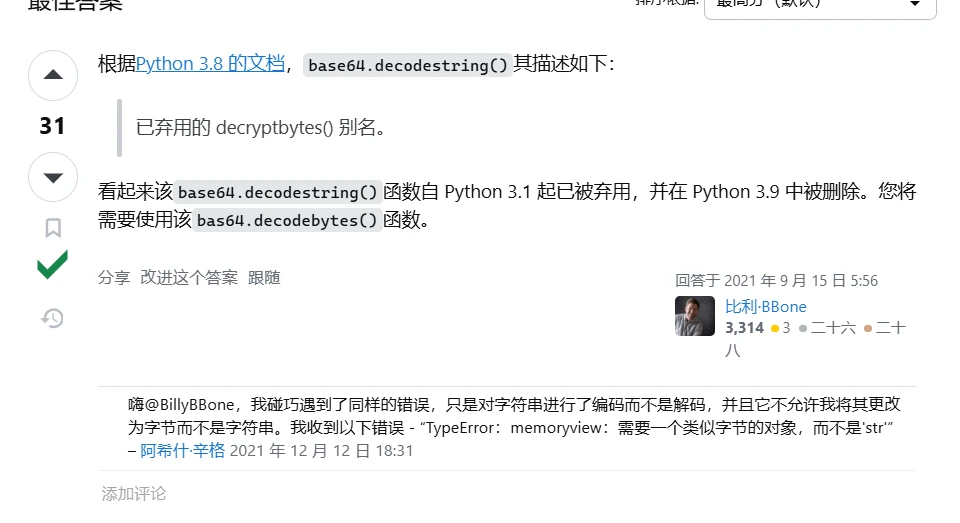Open 比利·BBone user profile
The image size is (960, 523).
[x=765, y=307]
